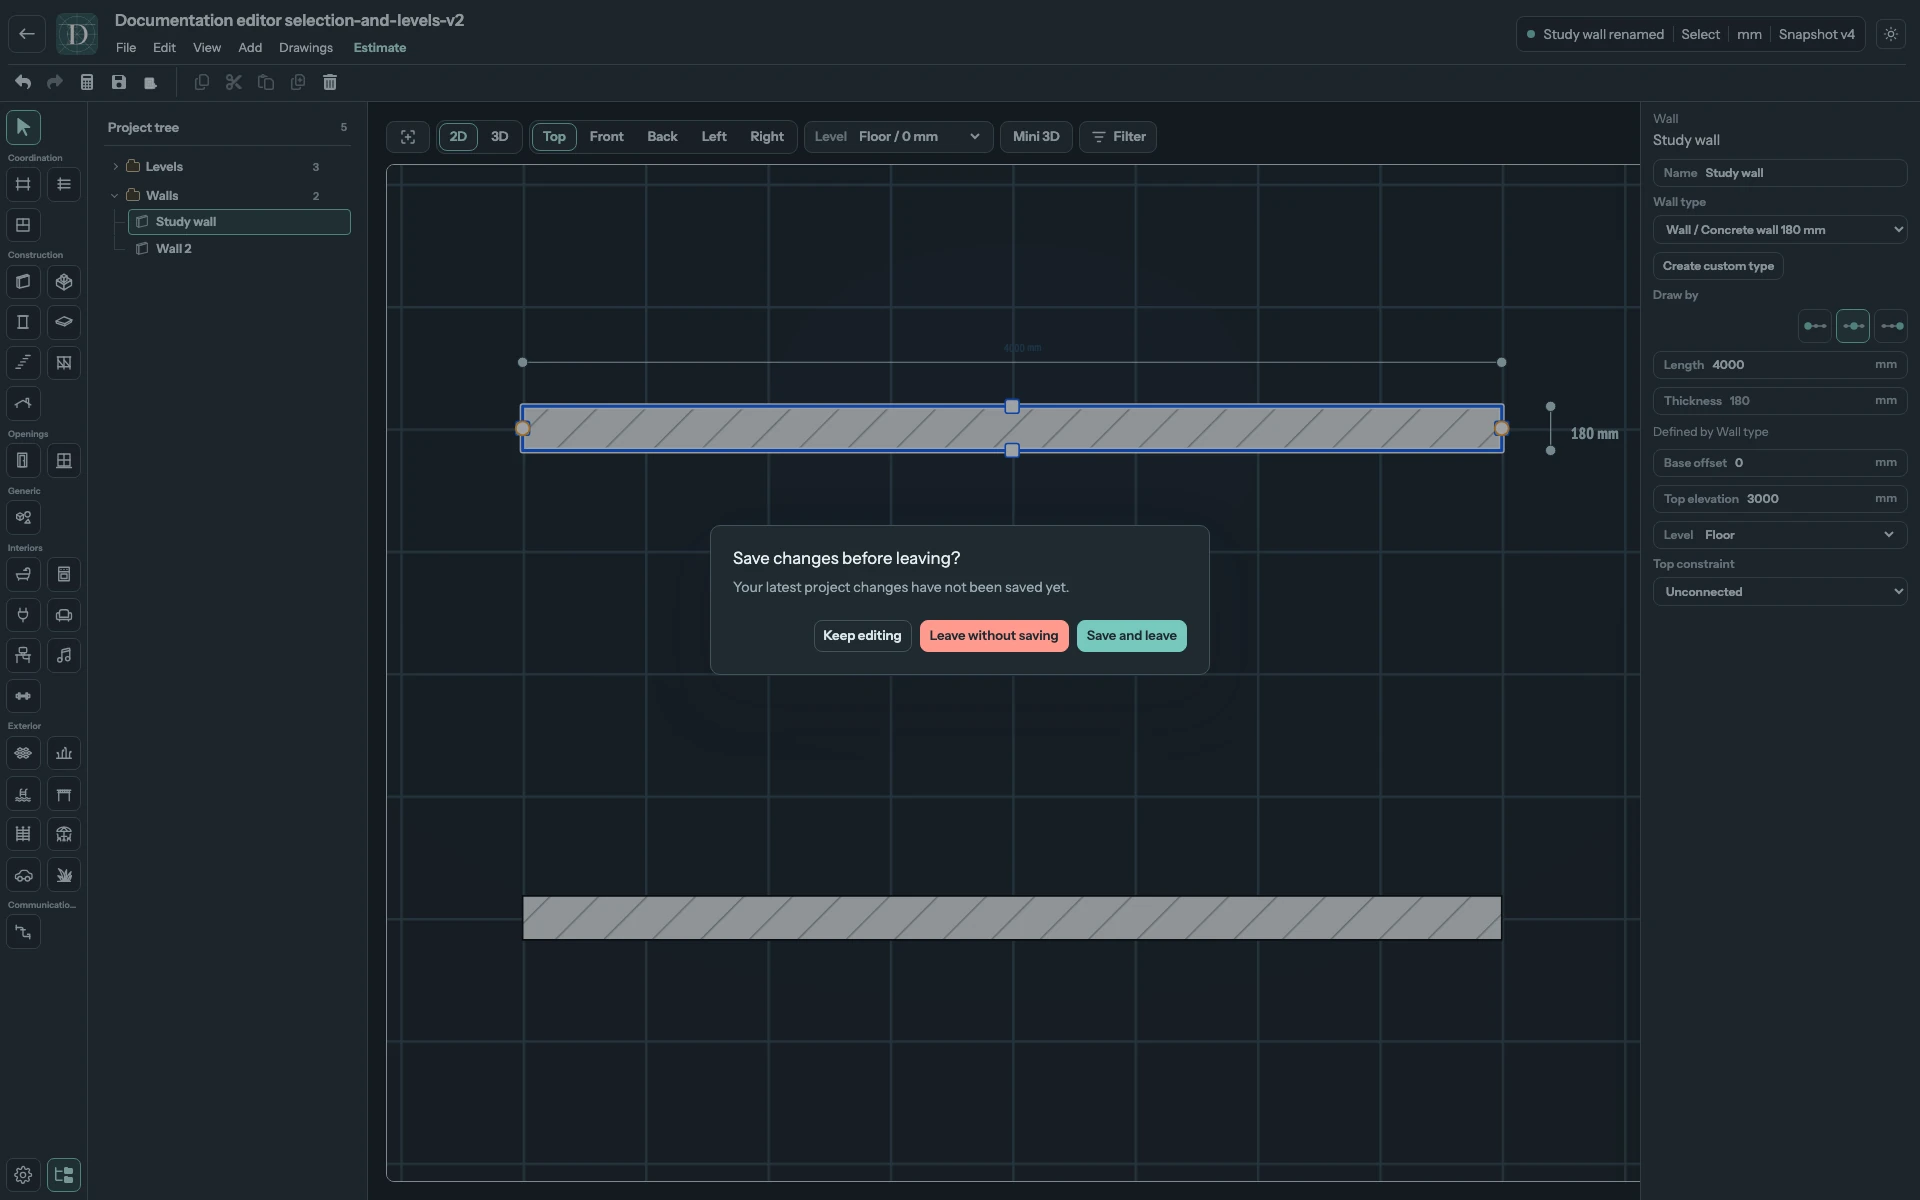1920x1200 pixels.
Task: Click Save and leave button
Action: coord(1132,636)
